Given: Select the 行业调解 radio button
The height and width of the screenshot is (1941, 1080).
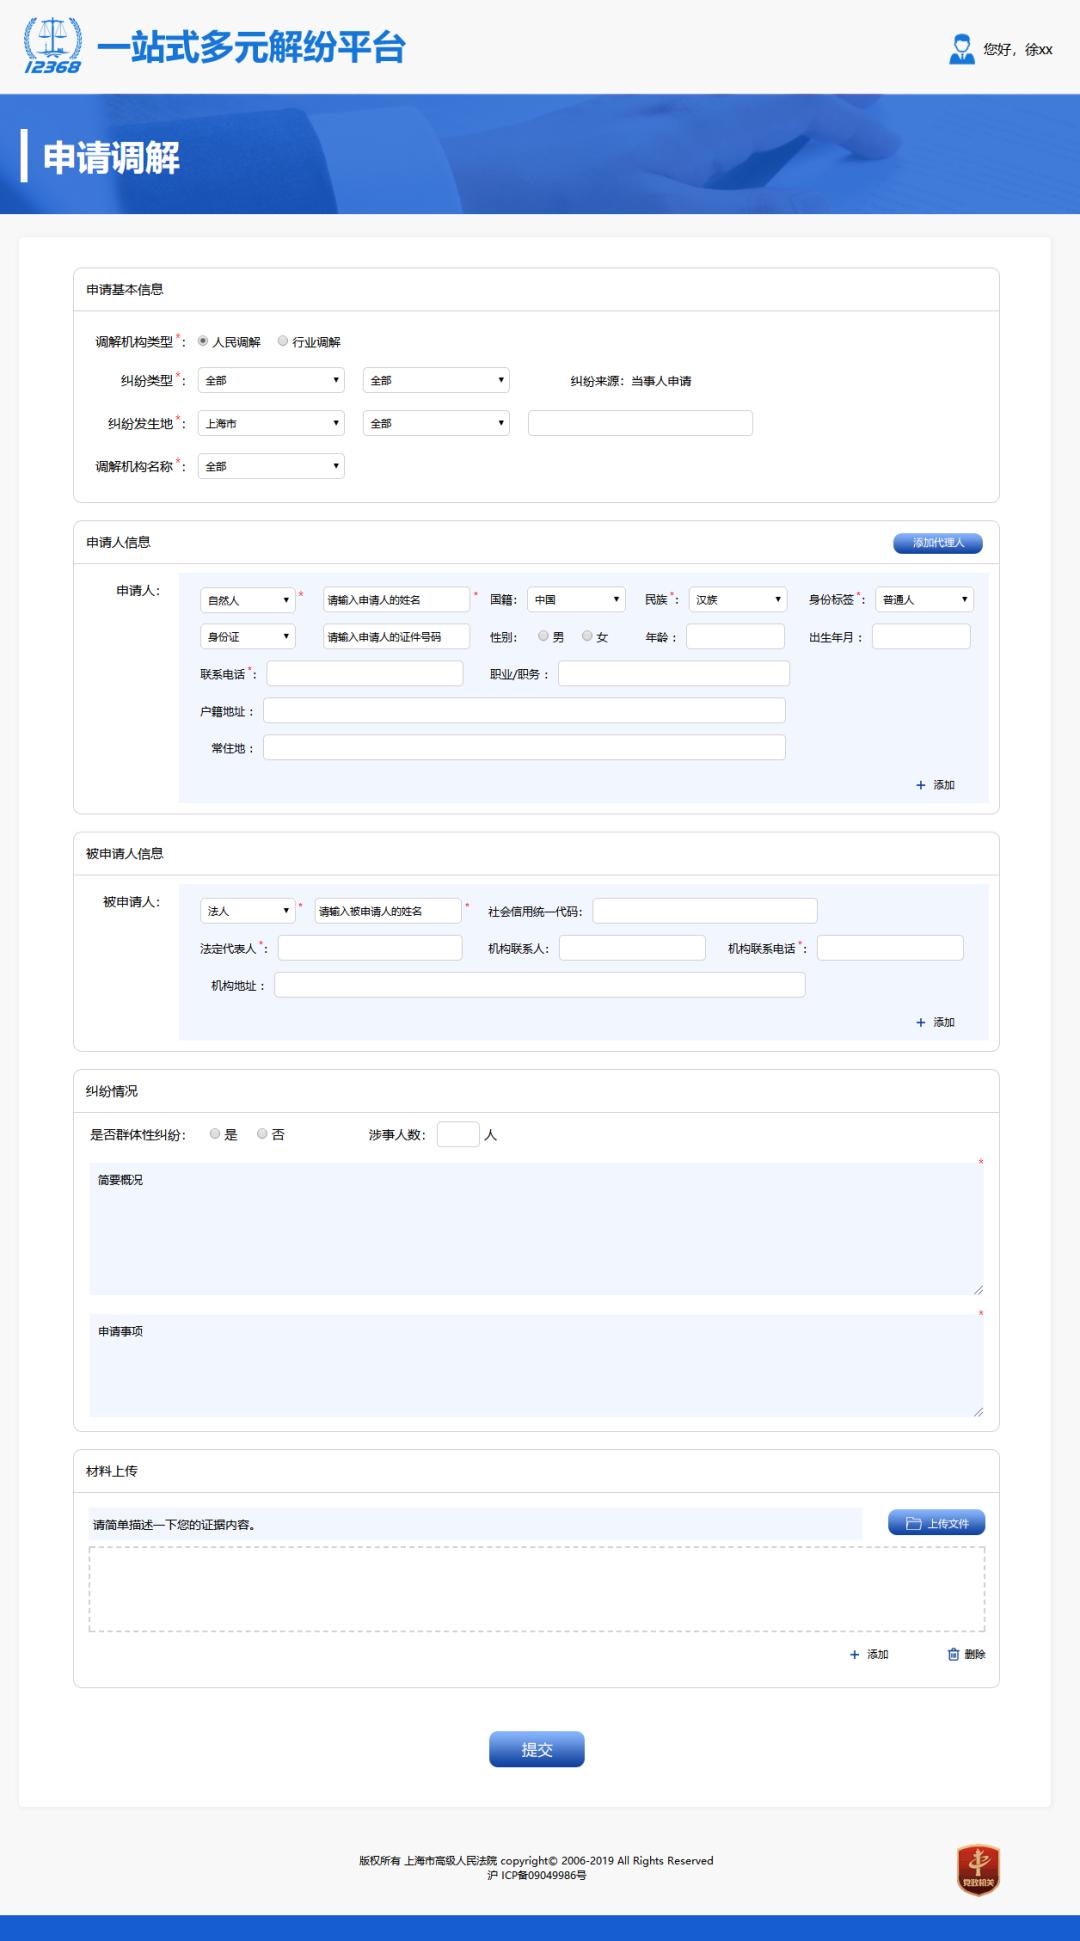Looking at the screenshot, I should point(283,341).
